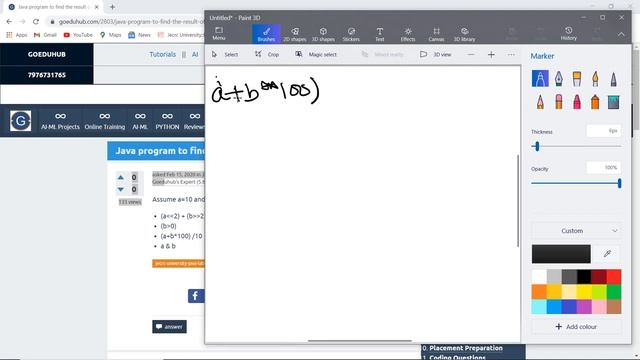Click the canvas horizontal scrollbar
The width and height of the screenshot is (640, 360).
click(x=360, y=340)
